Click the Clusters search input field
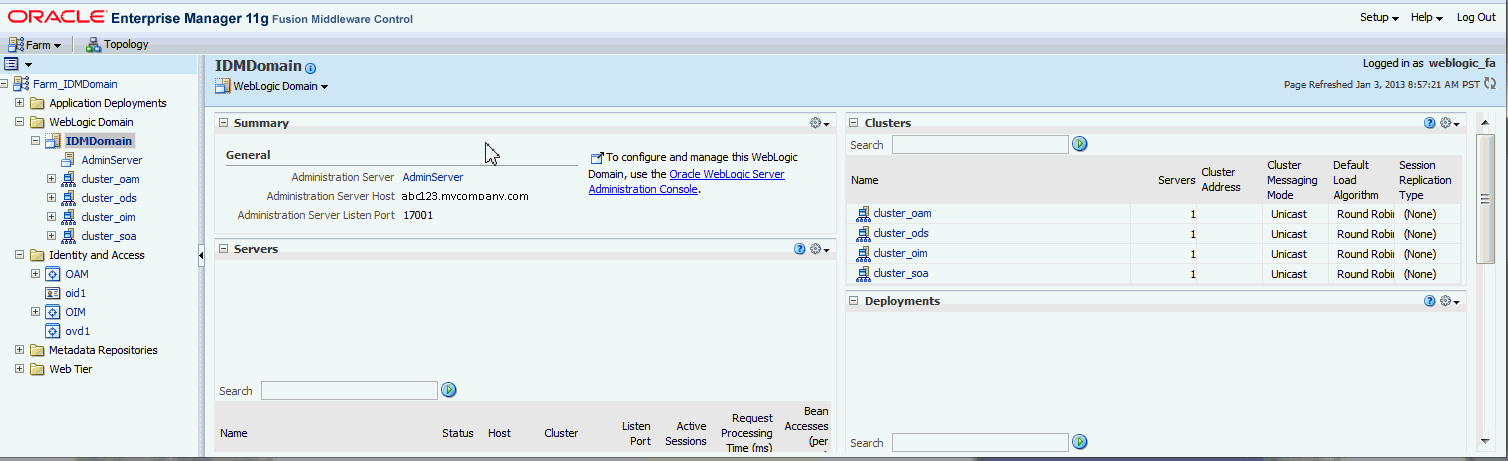 pos(980,144)
